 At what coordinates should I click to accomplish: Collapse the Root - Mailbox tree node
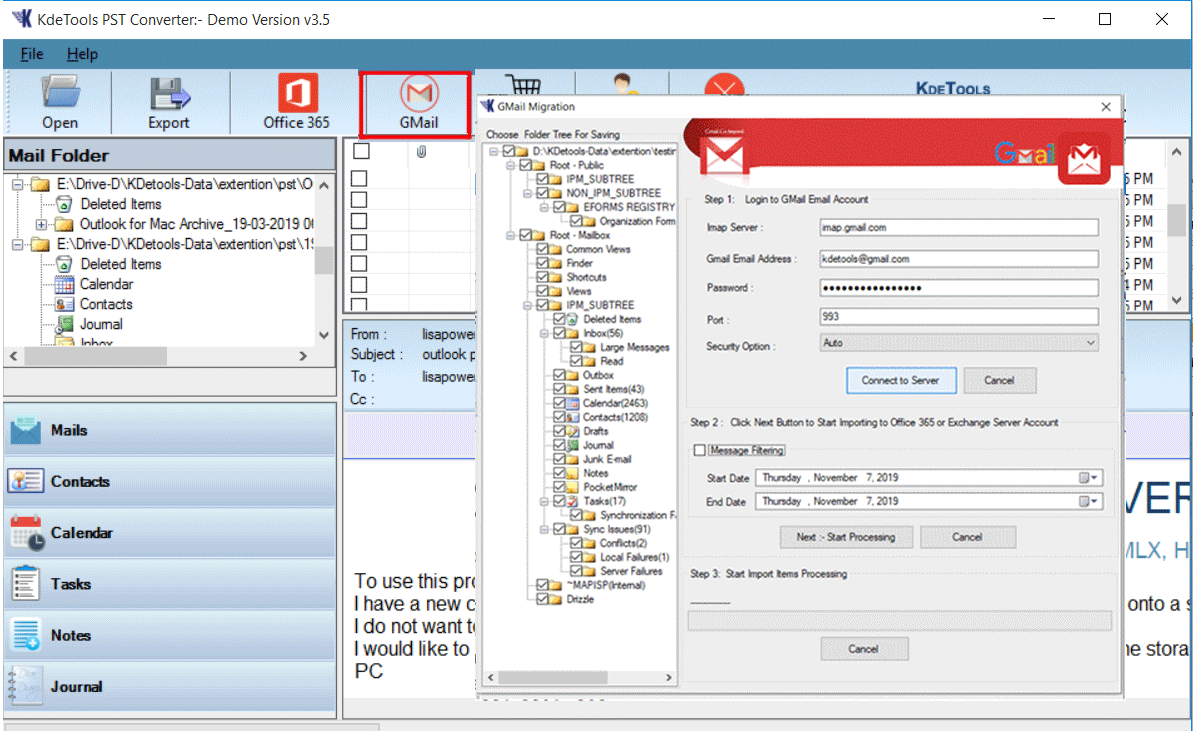(x=511, y=236)
